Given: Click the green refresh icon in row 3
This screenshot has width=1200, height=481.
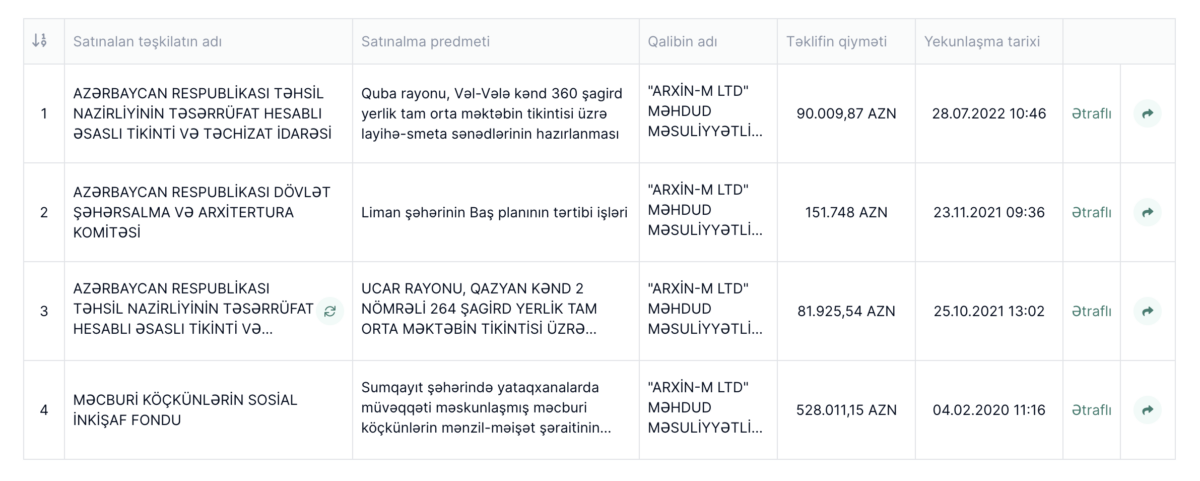Looking at the screenshot, I should click(x=329, y=311).
